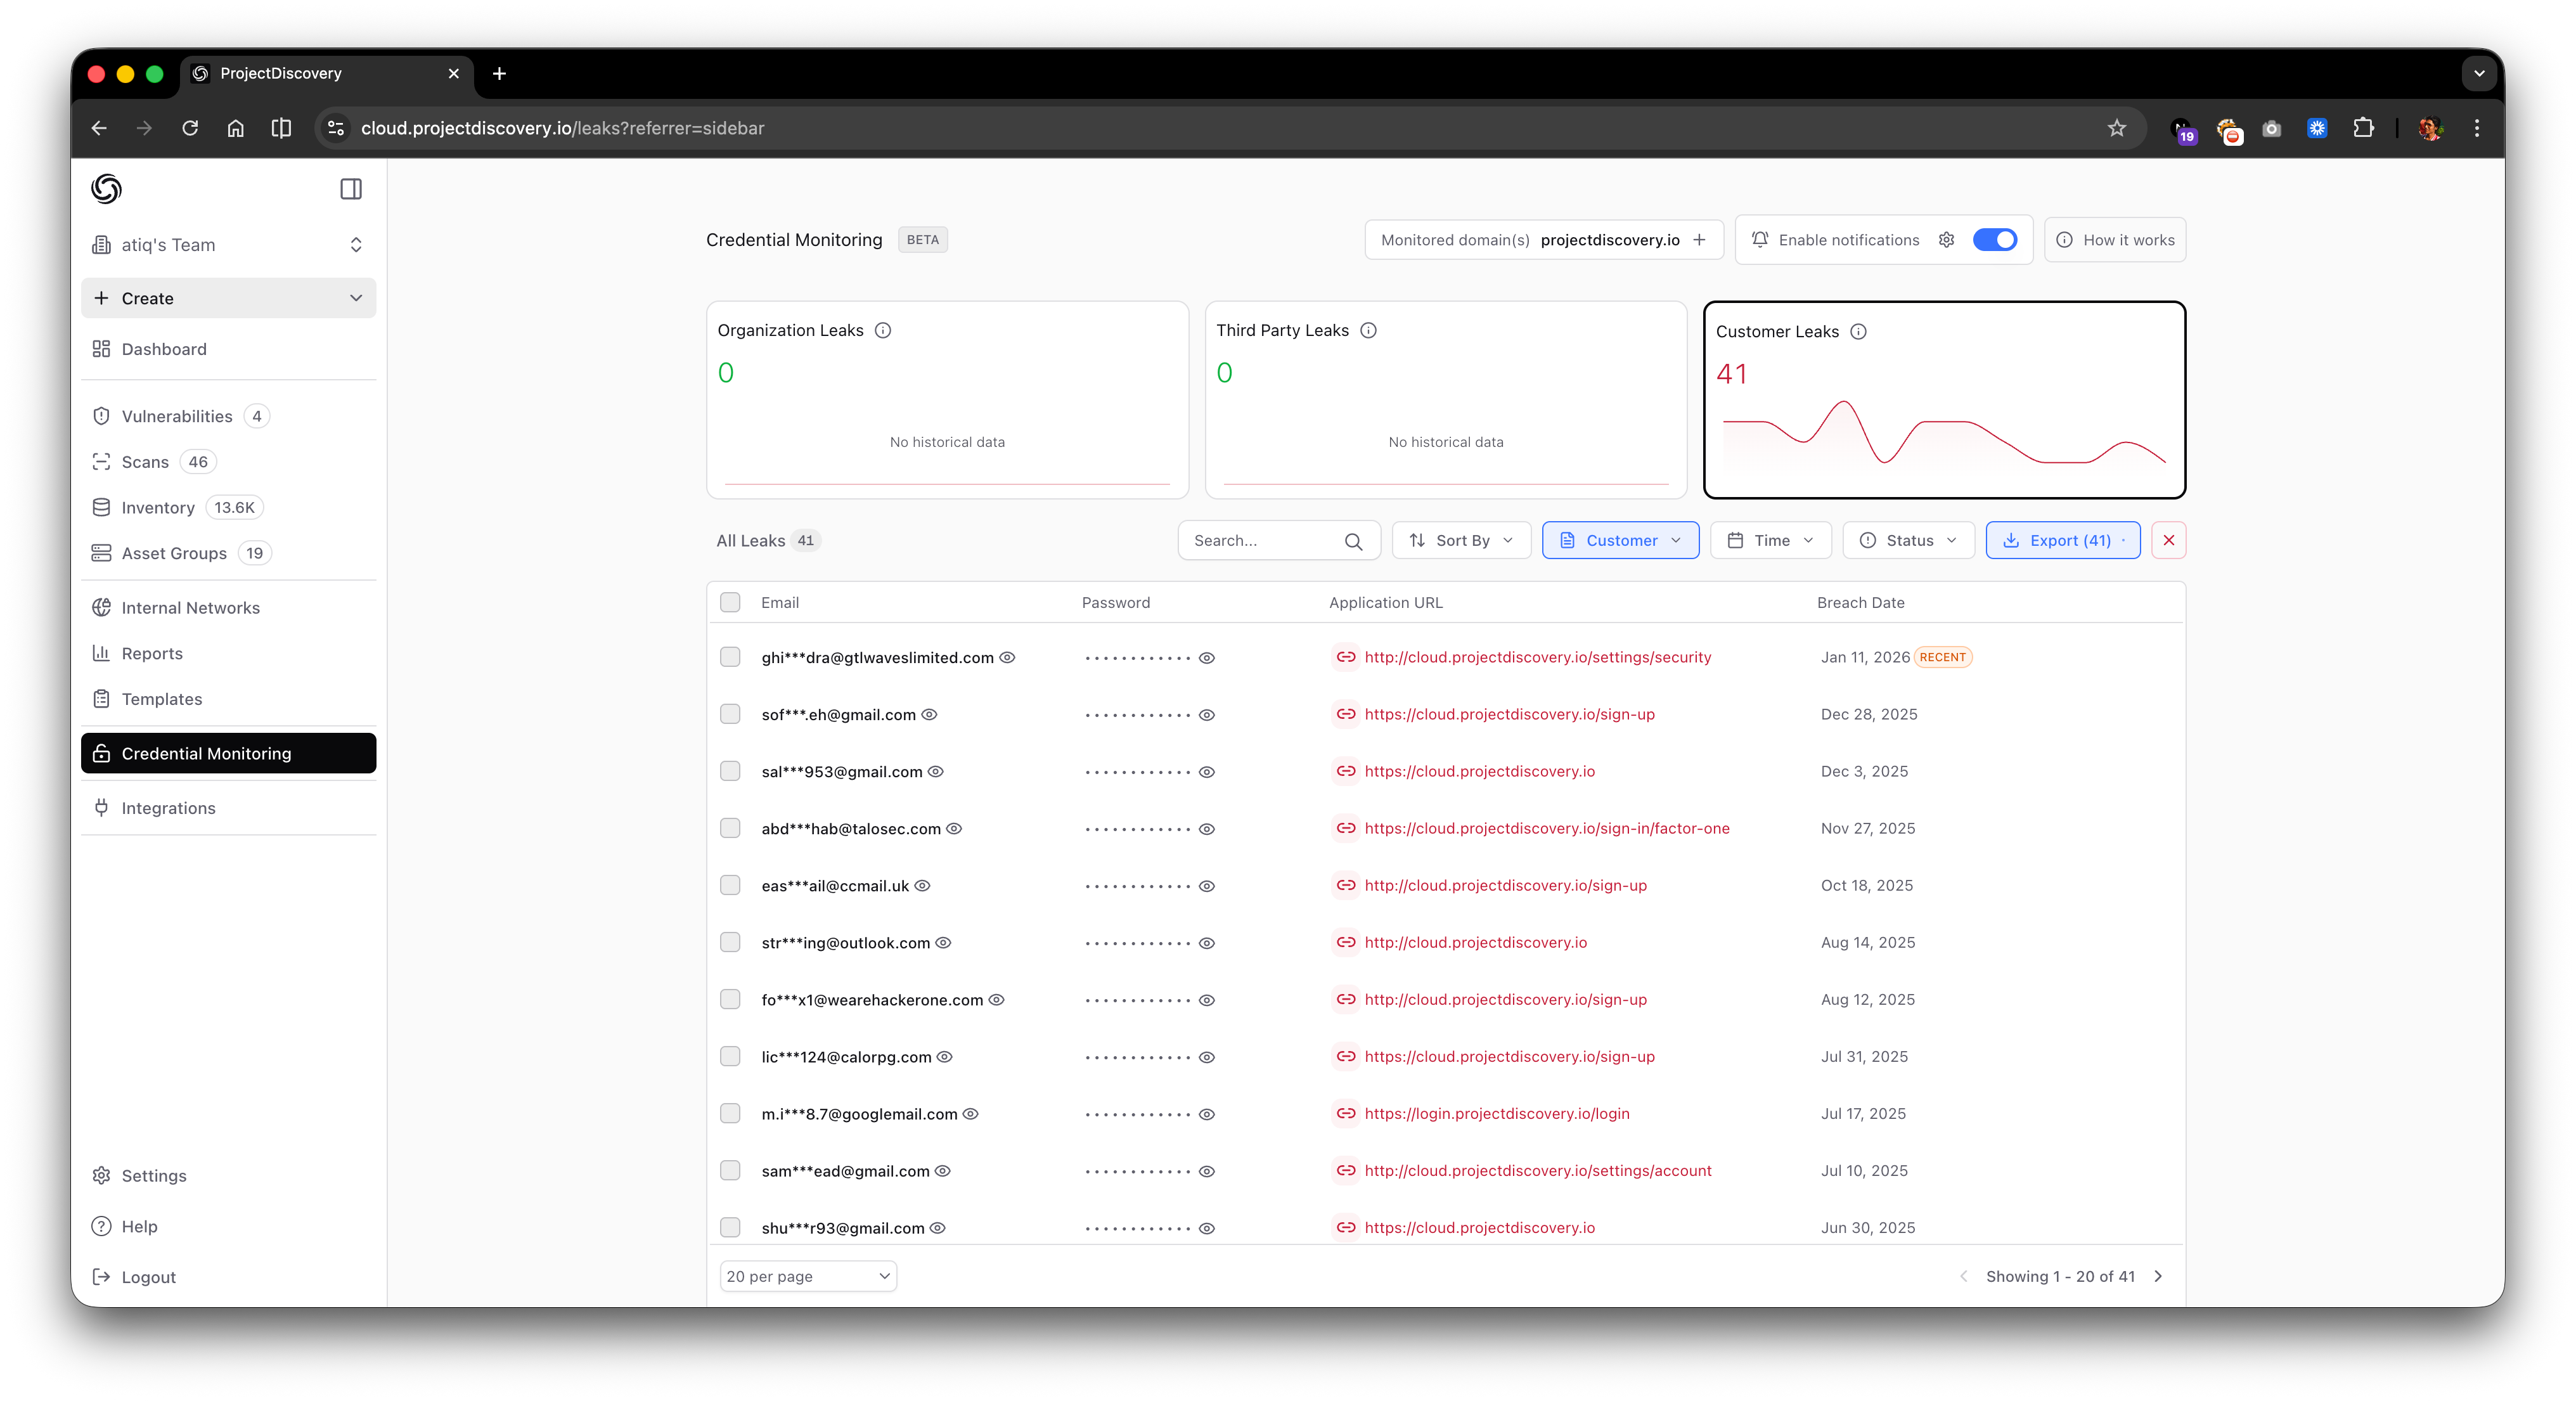Open notification settings gear icon

pyautogui.click(x=1946, y=240)
